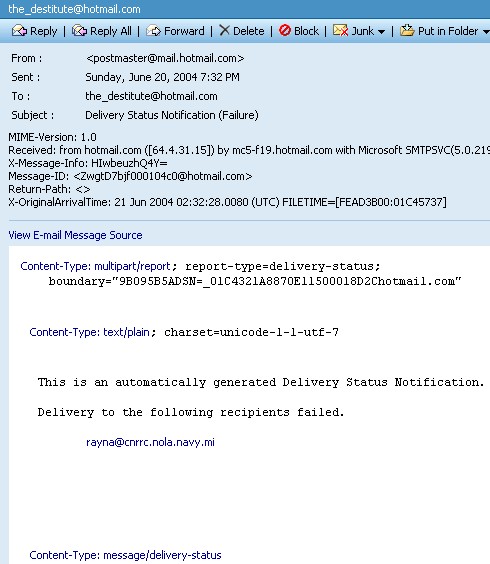Click the Reply text button
The width and height of the screenshot is (490, 564).
tap(44, 31)
